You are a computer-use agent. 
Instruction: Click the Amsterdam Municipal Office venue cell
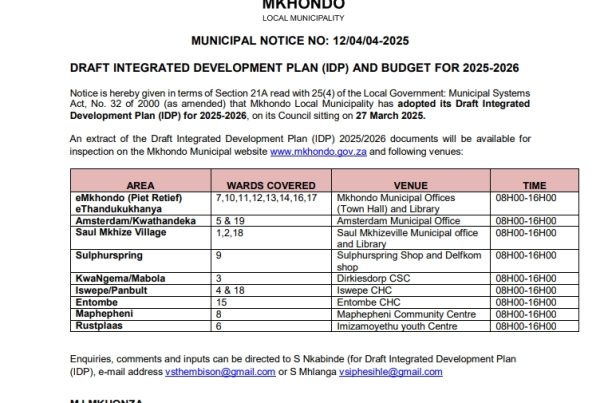point(411,221)
